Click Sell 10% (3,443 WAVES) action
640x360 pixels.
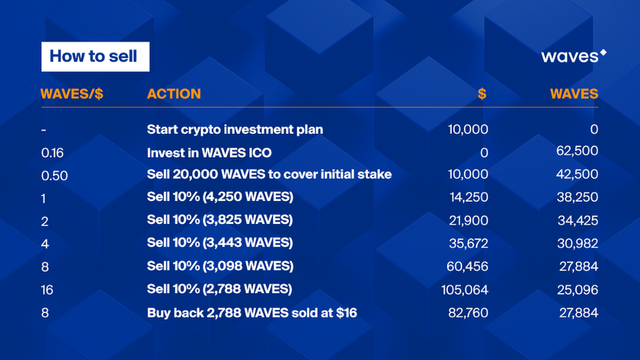(220, 242)
